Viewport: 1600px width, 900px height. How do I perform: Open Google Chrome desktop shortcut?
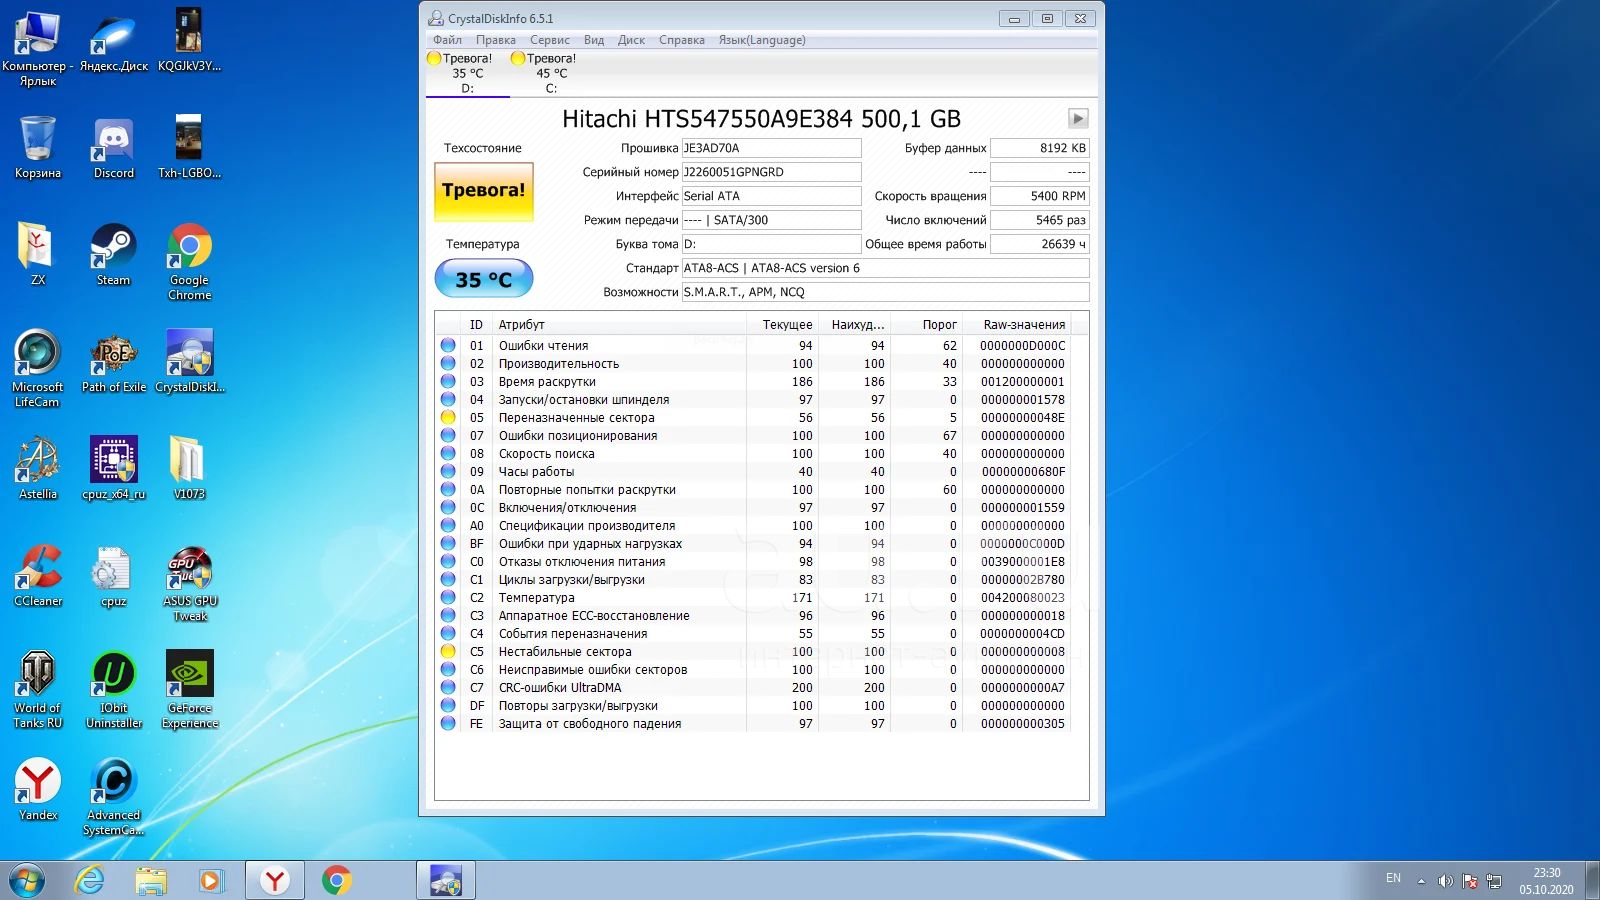tap(189, 262)
